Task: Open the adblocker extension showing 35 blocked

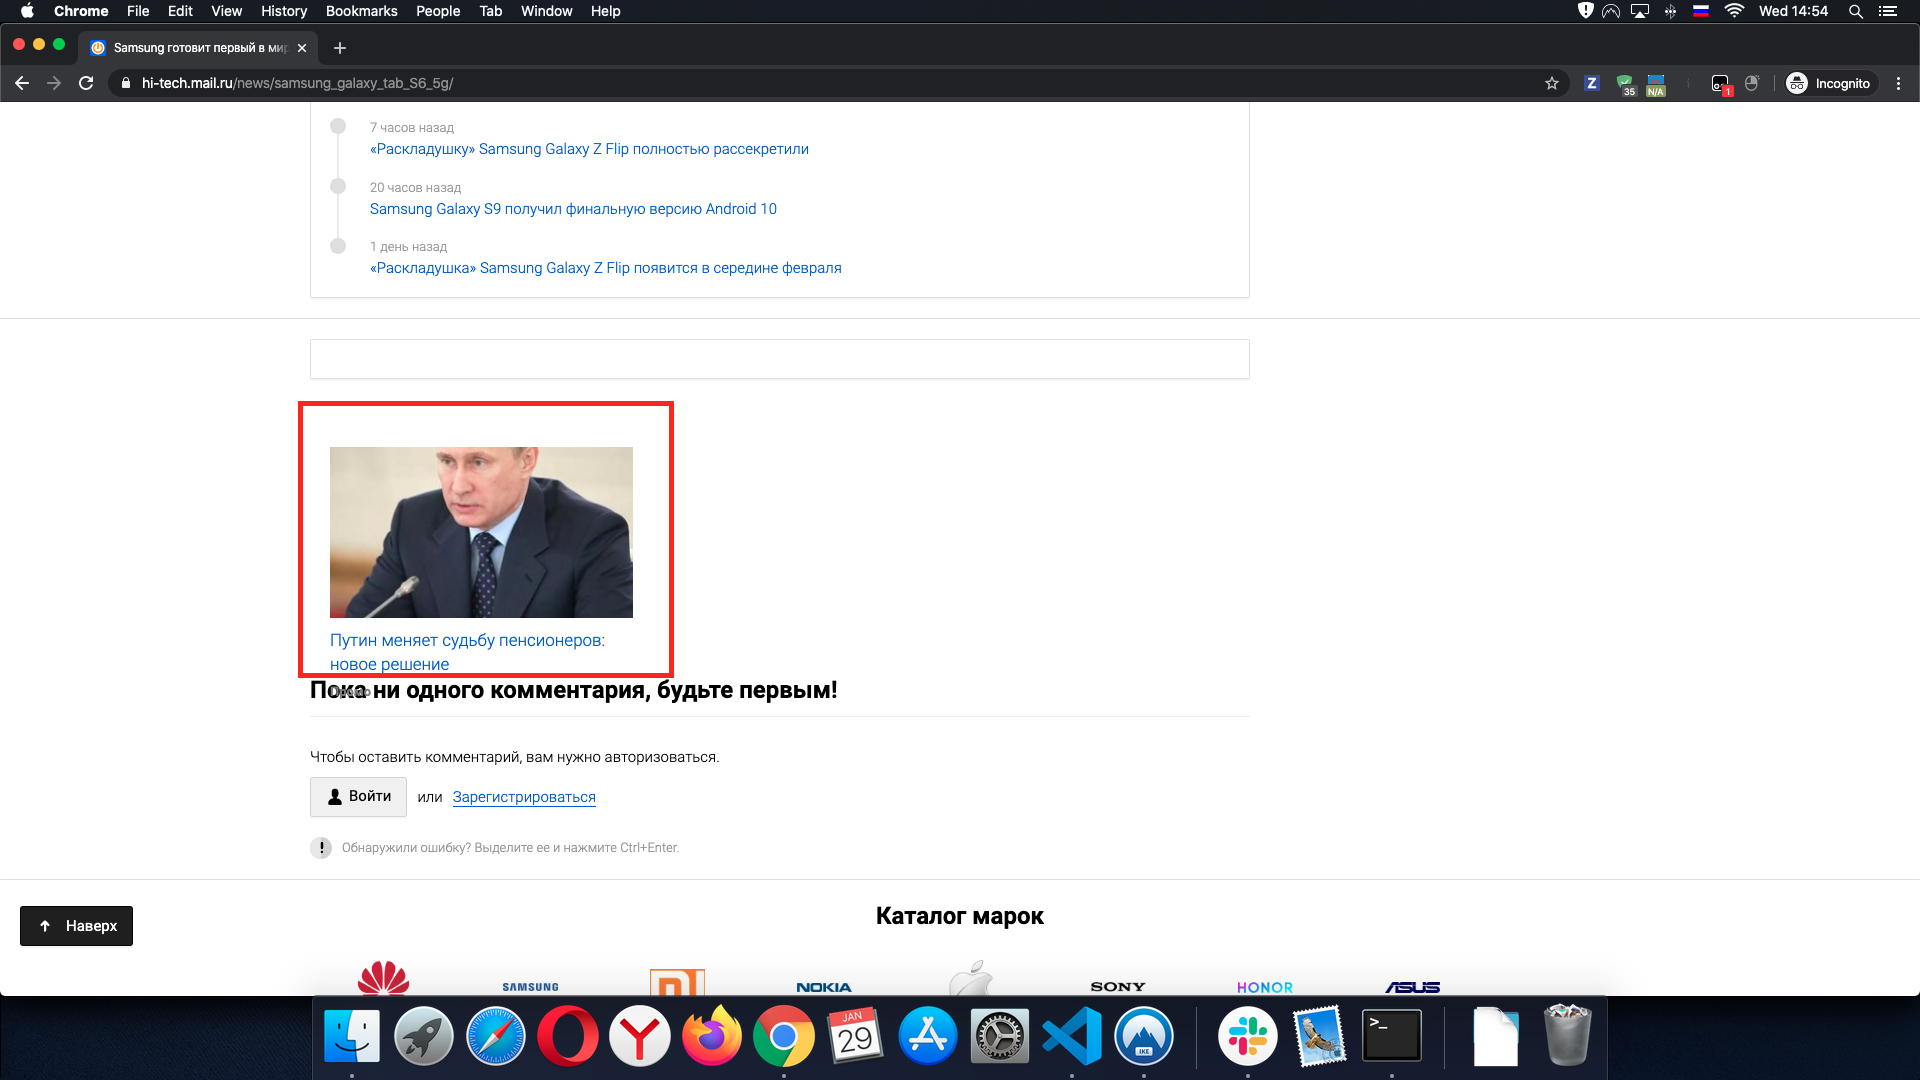Action: (x=1626, y=84)
